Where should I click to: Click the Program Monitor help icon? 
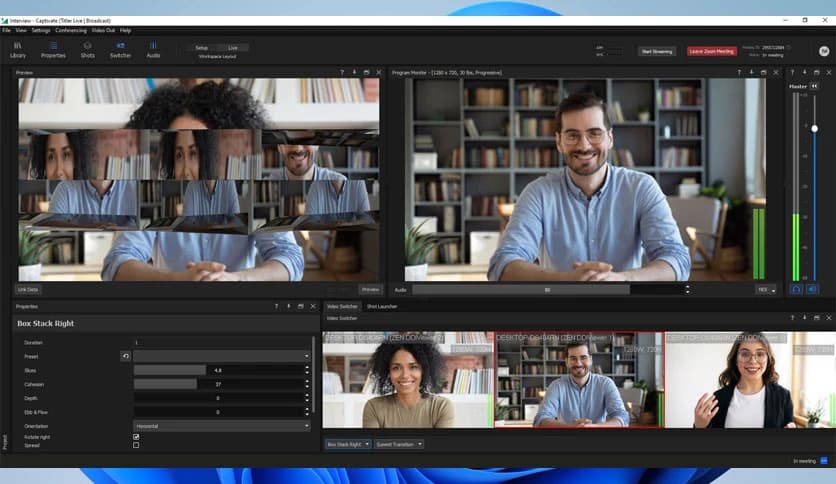tap(739, 72)
